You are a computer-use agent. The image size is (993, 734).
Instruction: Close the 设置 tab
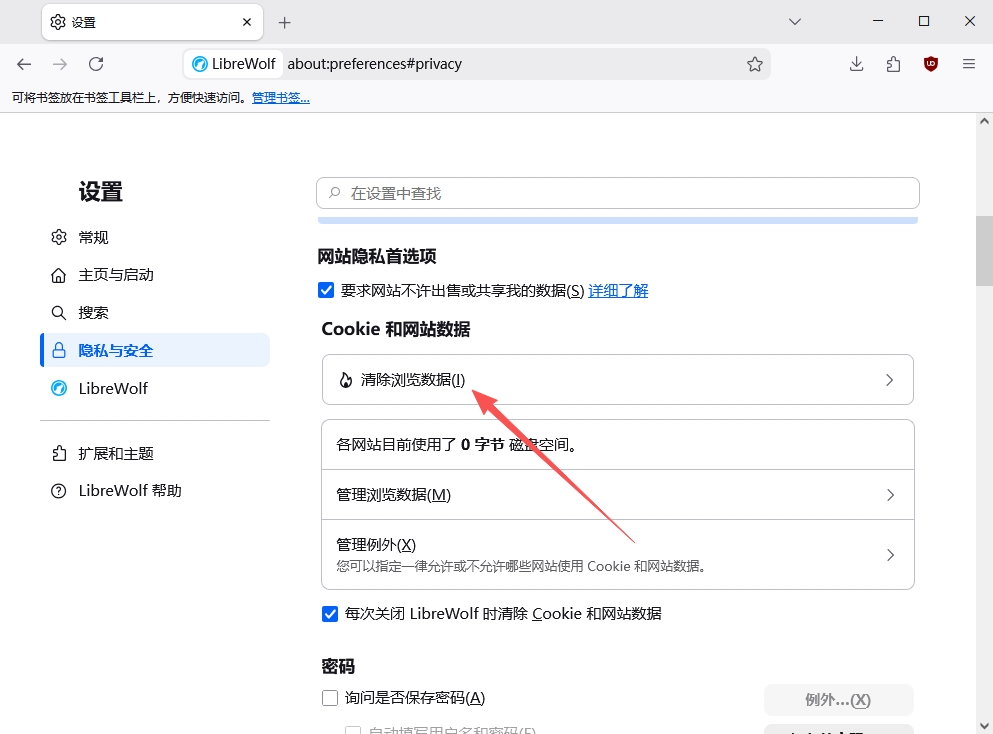tap(247, 22)
